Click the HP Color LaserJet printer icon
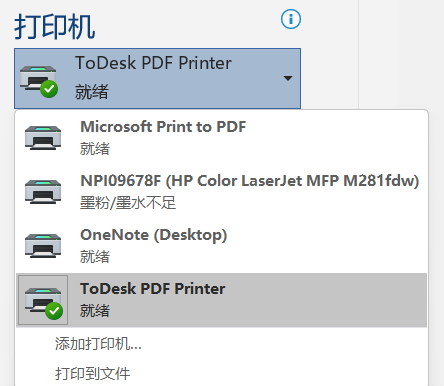Viewport: 444px width, 386px height. point(43,192)
